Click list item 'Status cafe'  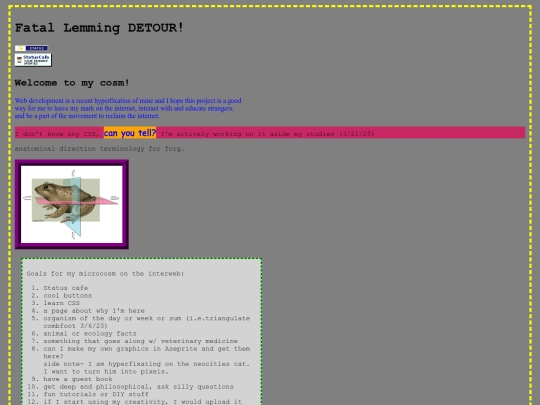[65, 288]
